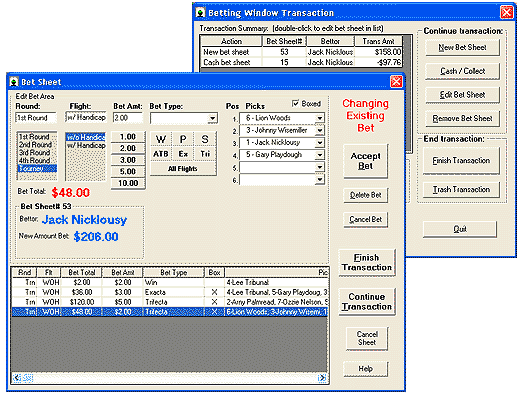522x396 pixels.
Task: Click Remove Bet Sheet in Transaction window
Action: point(462,118)
